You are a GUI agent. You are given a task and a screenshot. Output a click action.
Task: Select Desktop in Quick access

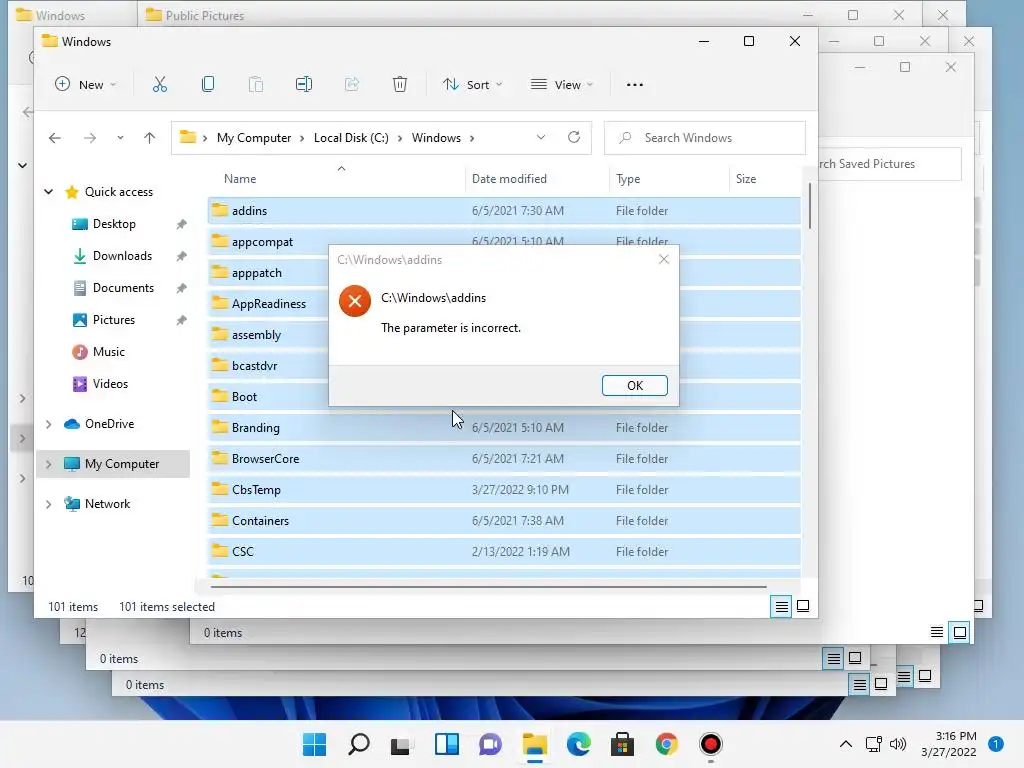coord(114,224)
